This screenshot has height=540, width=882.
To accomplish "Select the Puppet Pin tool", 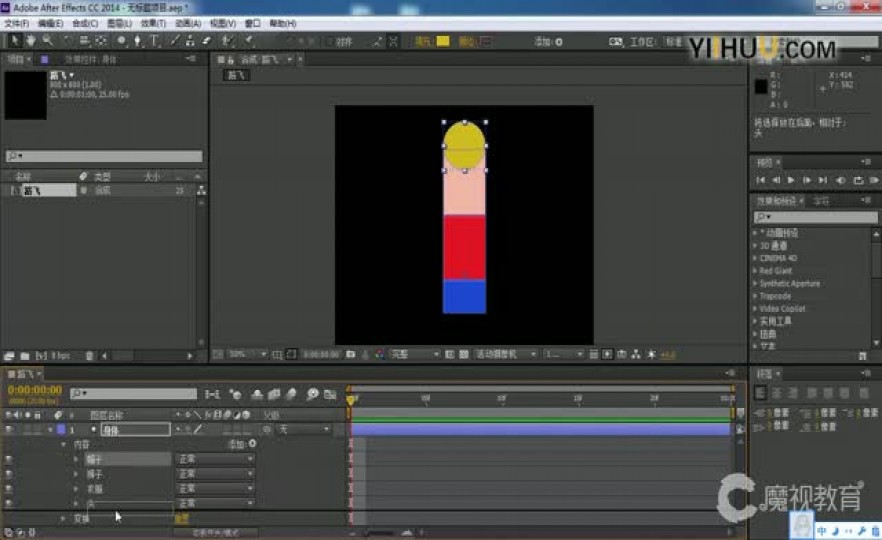I will [x=249, y=40].
